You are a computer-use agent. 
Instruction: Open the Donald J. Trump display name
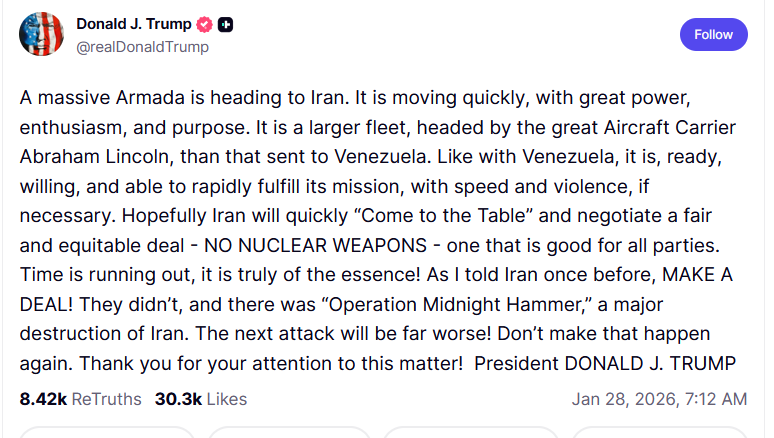[x=134, y=25]
